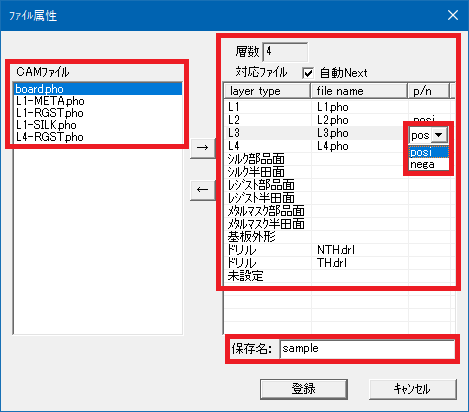Select L1-META.pho in CAM file list

click(98, 101)
